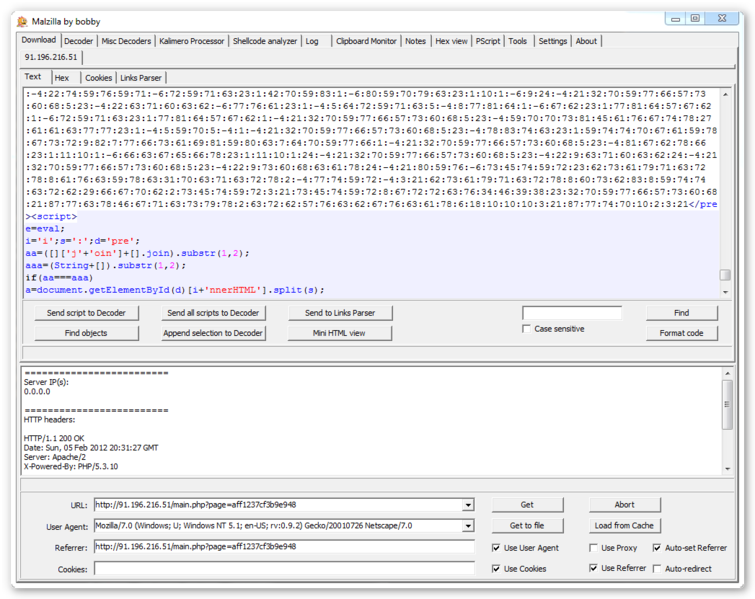Expand the URL dropdown list
The height and width of the screenshot is (599, 755).
(468, 505)
